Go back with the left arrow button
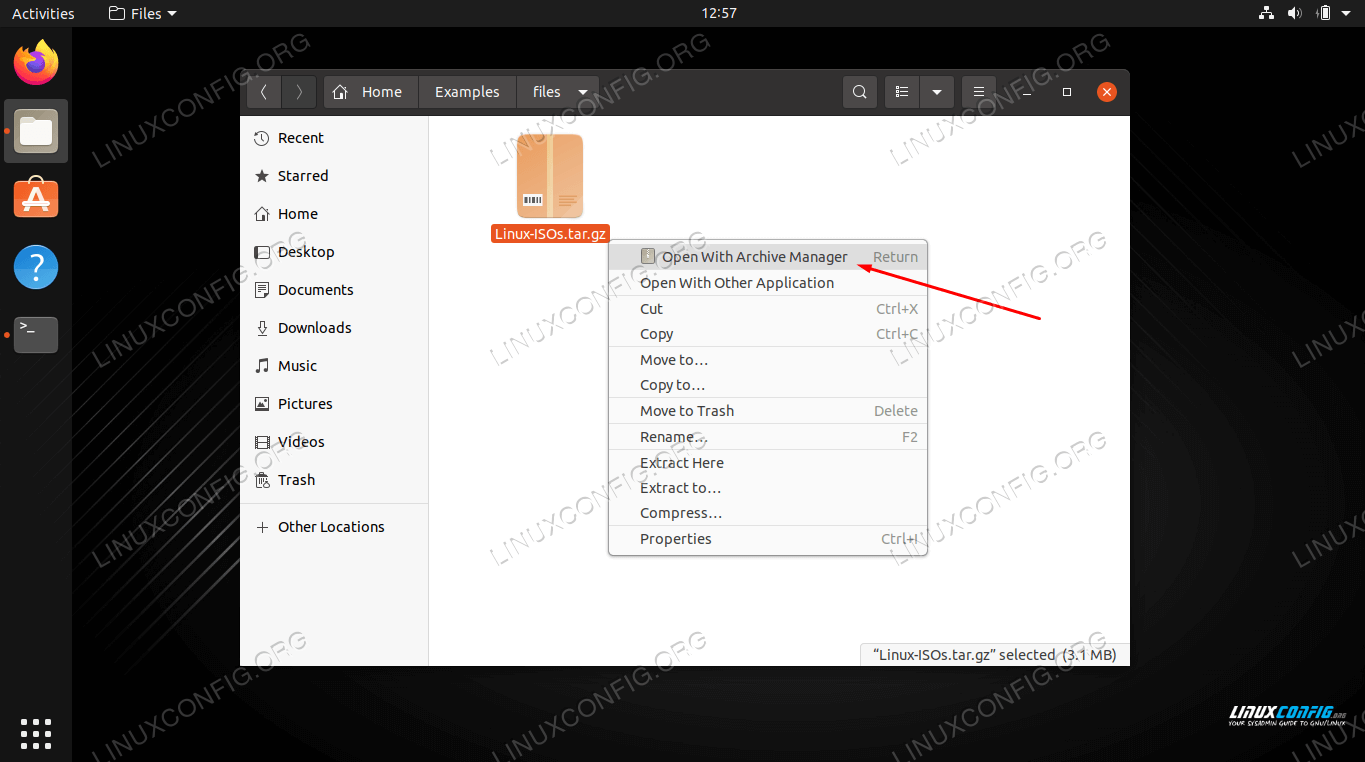The image size is (1365, 762). click(x=264, y=92)
